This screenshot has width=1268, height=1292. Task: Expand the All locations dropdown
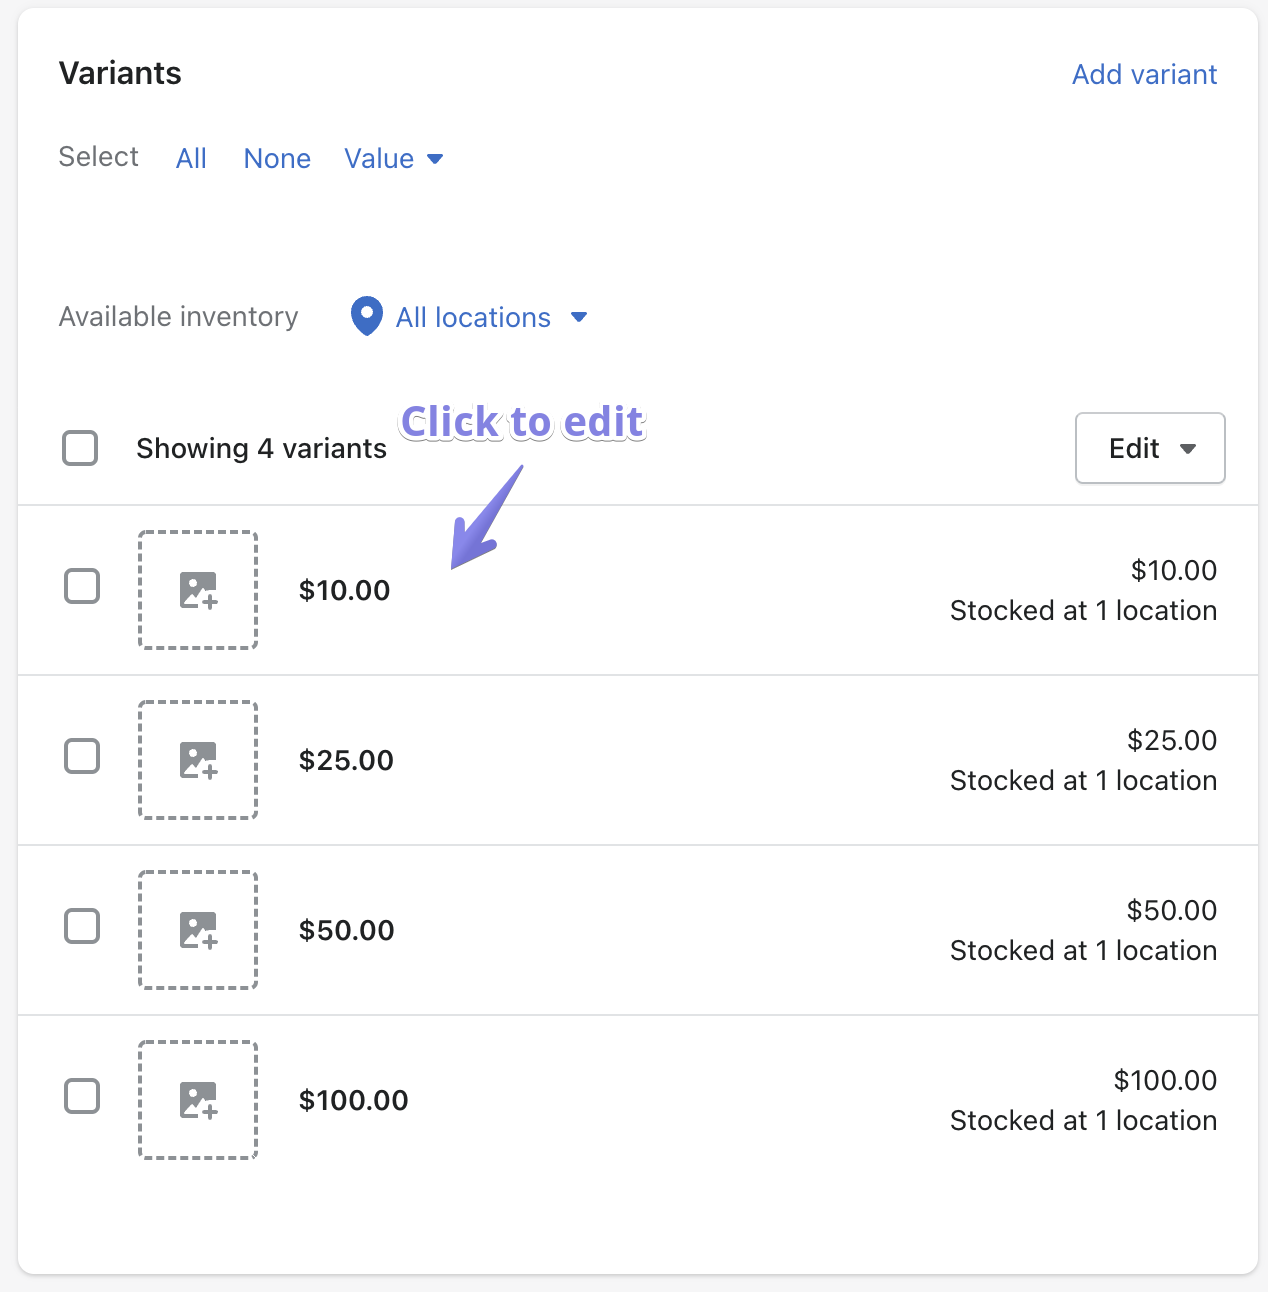click(490, 318)
